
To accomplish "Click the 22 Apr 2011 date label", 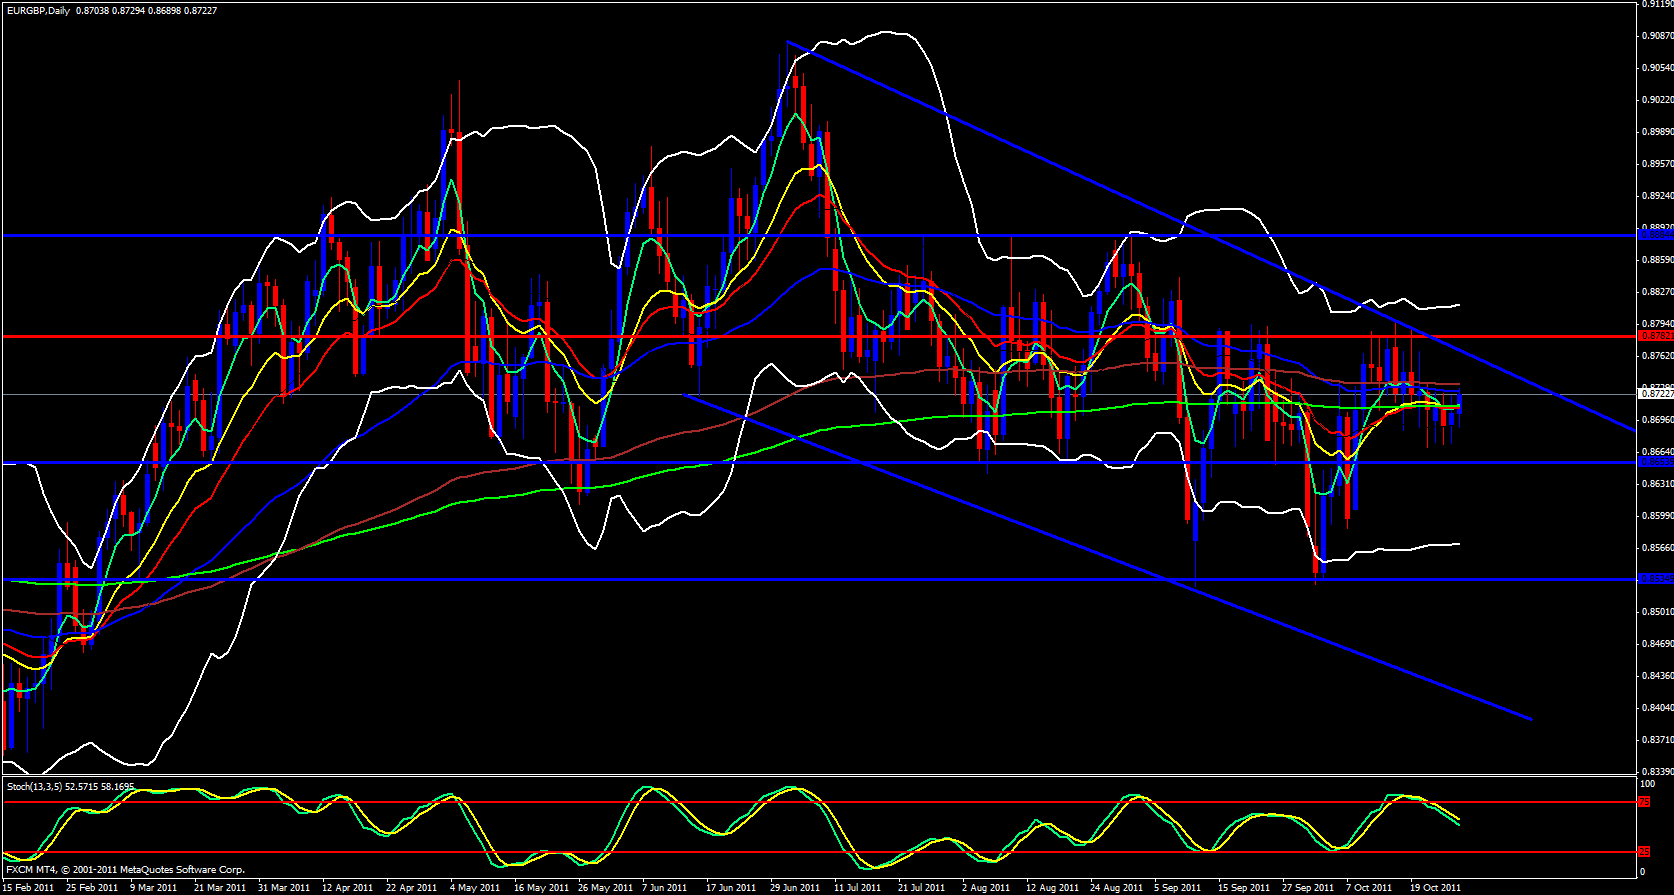I will 412,887.
